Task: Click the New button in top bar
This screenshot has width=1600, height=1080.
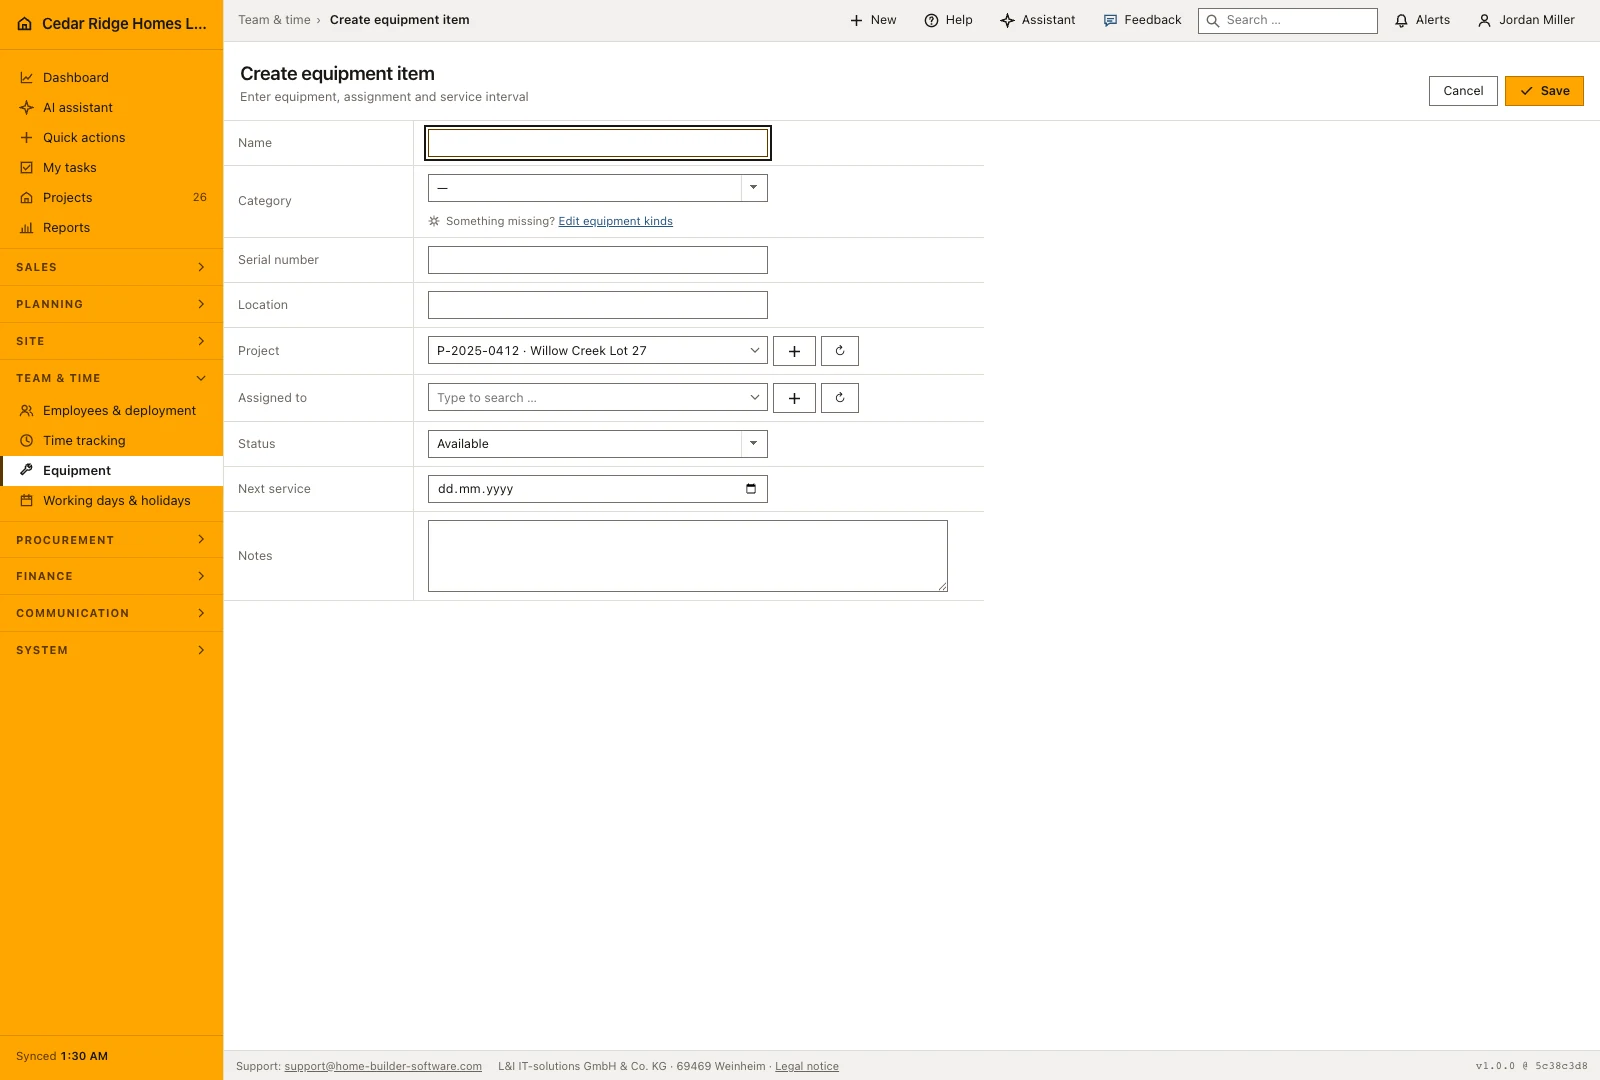Action: tap(873, 20)
